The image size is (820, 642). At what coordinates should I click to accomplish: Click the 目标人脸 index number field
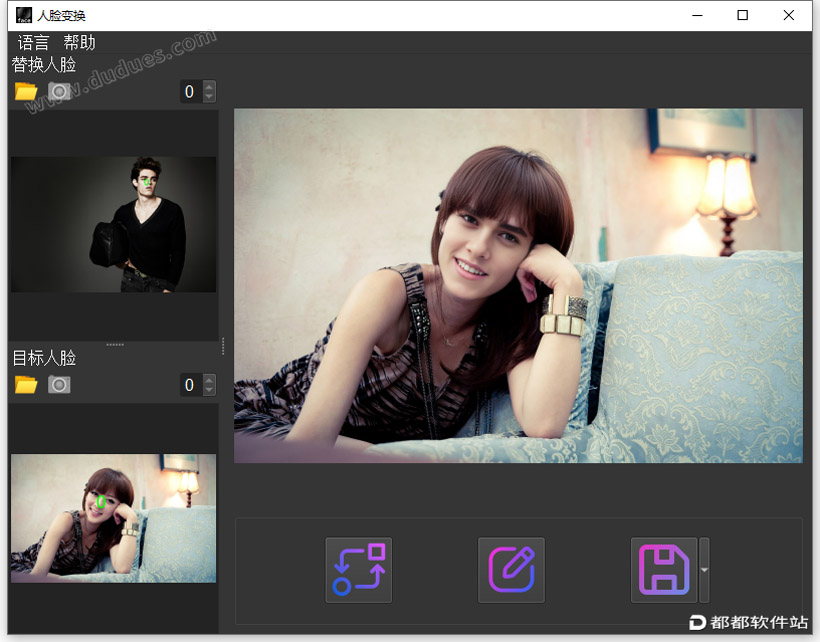(190, 385)
